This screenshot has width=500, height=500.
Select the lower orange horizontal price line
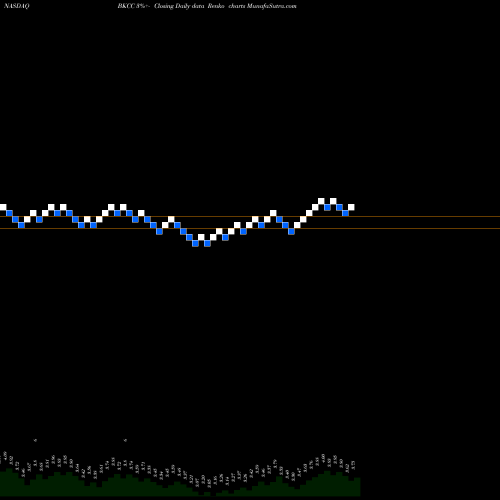pos(250,228)
